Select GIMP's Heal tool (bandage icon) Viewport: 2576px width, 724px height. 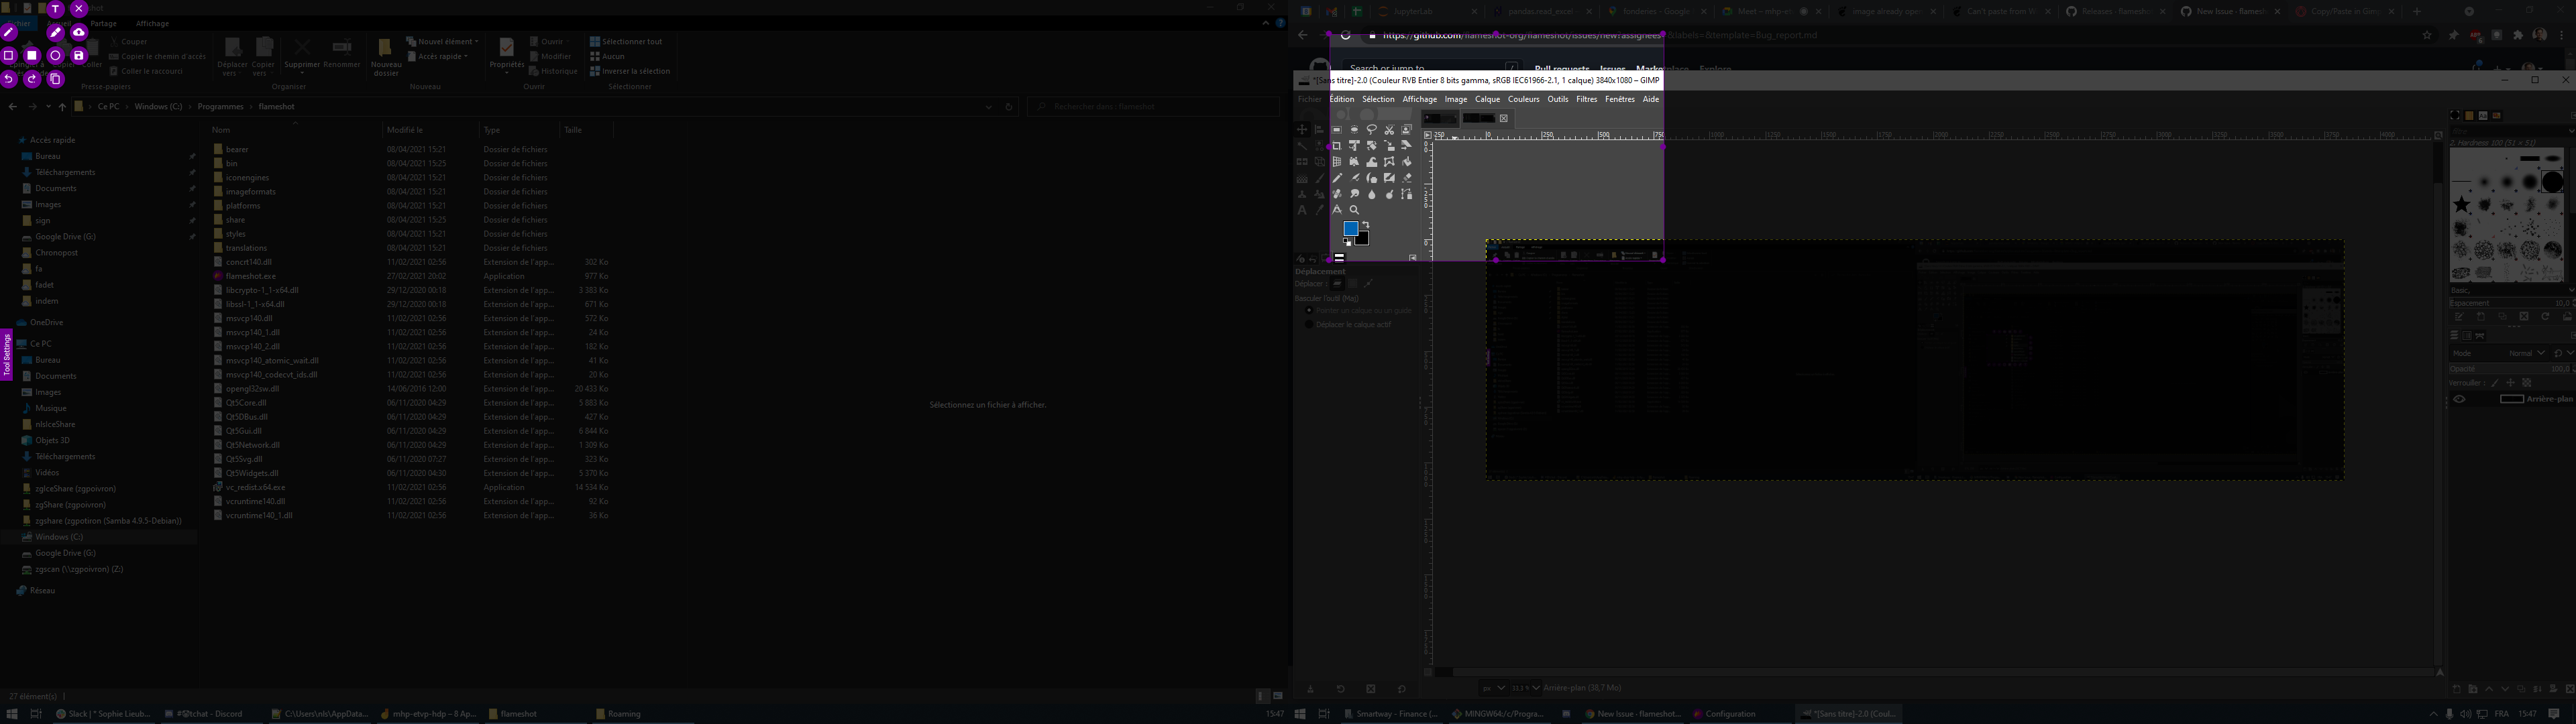pyautogui.click(x=1337, y=193)
